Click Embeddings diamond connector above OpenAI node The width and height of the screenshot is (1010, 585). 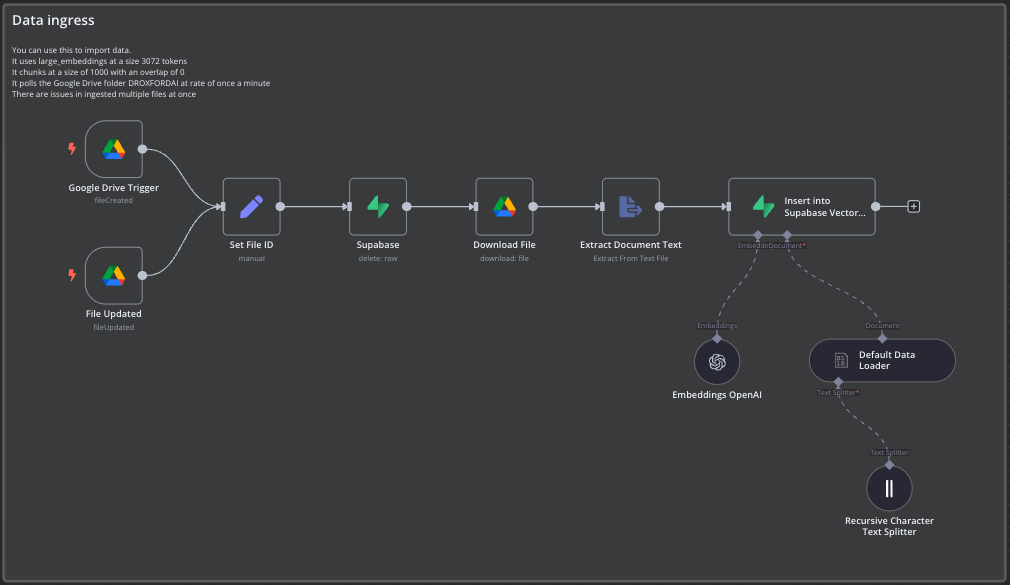[717, 338]
